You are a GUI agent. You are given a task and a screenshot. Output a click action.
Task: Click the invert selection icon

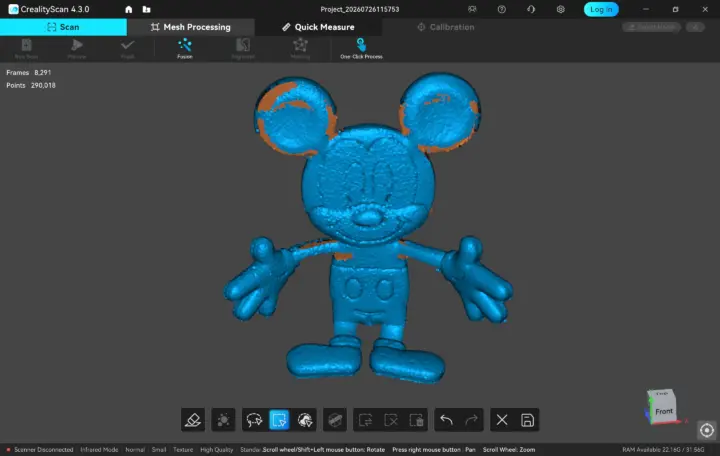(x=366, y=420)
